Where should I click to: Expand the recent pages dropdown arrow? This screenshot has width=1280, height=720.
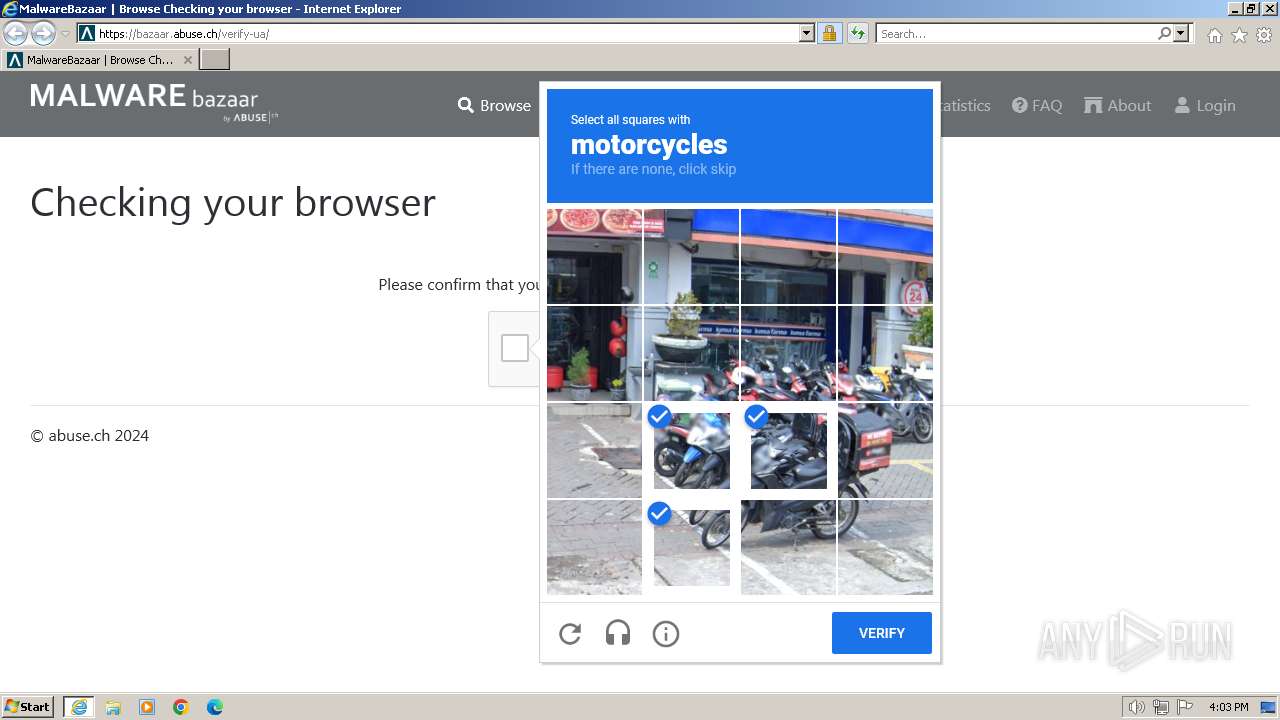[x=65, y=34]
